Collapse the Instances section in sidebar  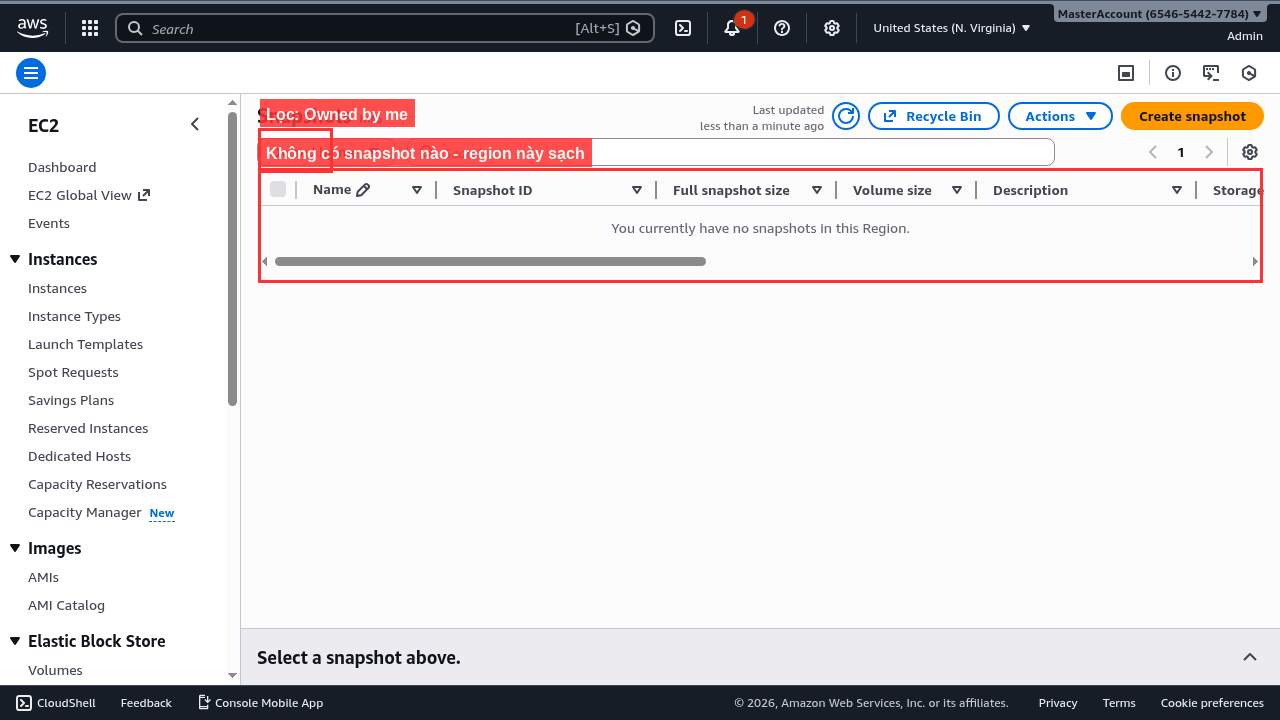click(x=15, y=259)
